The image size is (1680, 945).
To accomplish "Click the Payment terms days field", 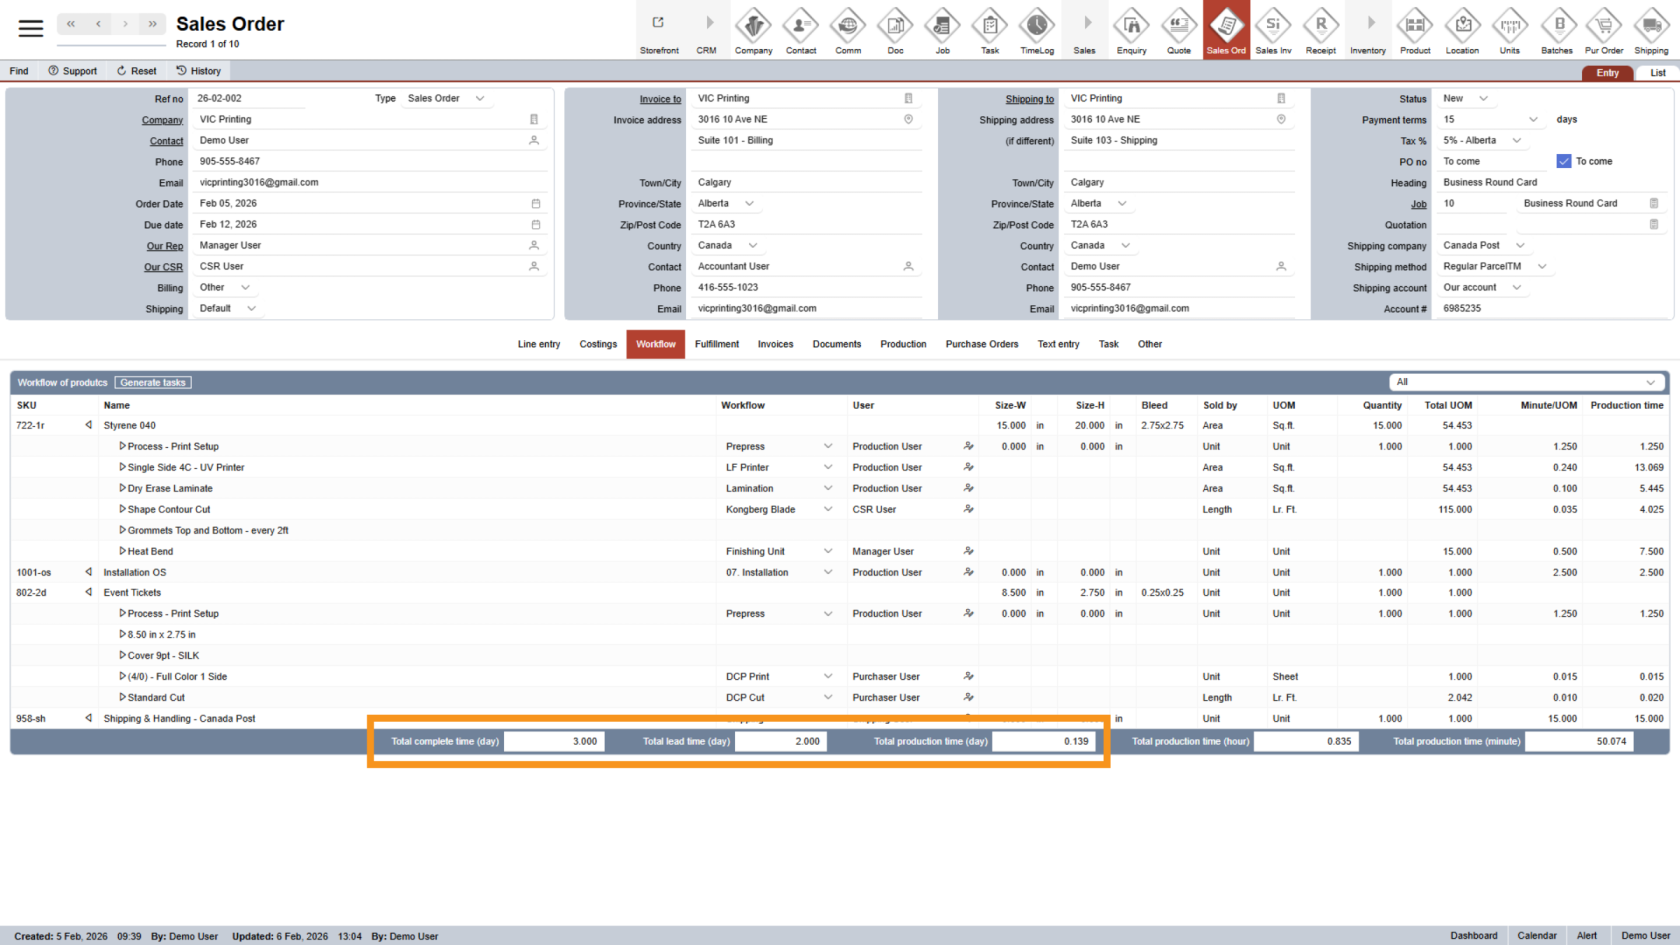I will 1489,120.
